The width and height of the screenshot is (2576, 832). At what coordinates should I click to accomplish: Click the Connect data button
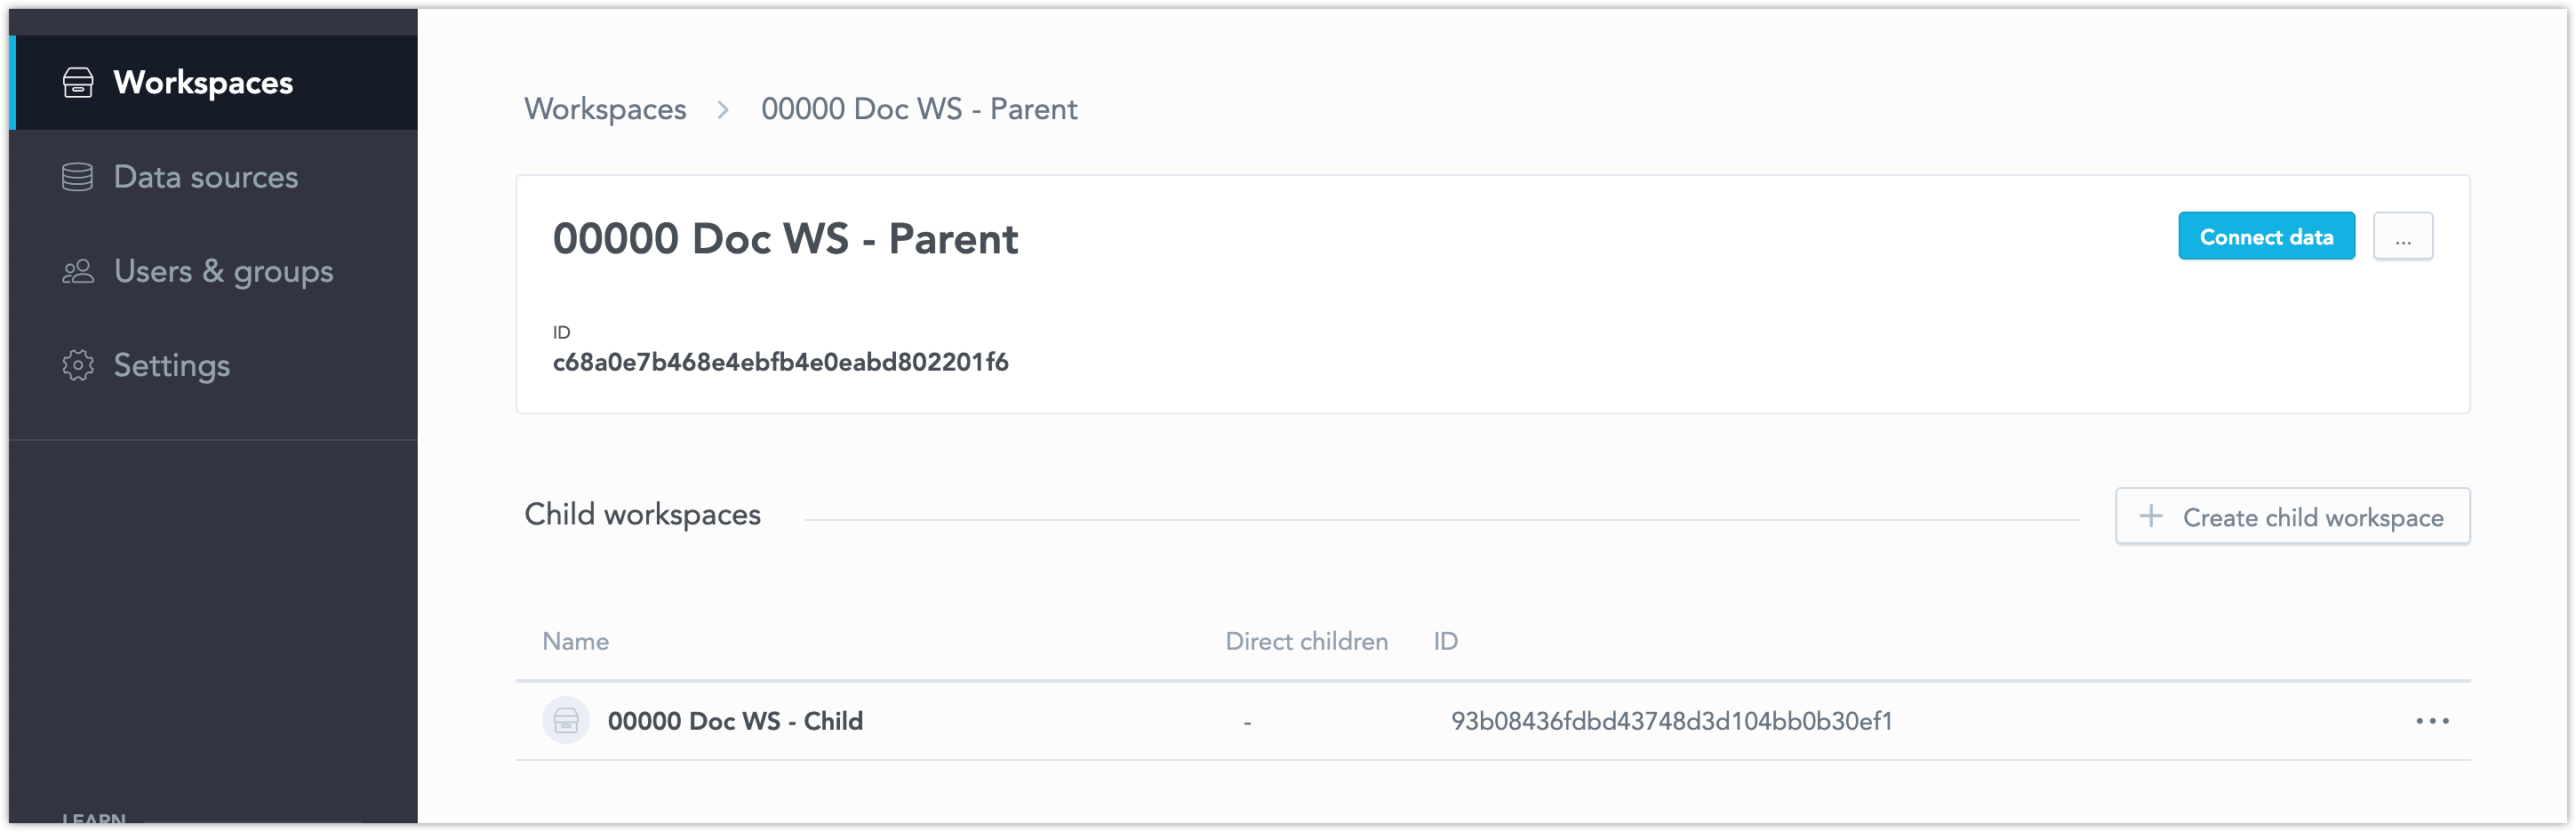pyautogui.click(x=2266, y=236)
